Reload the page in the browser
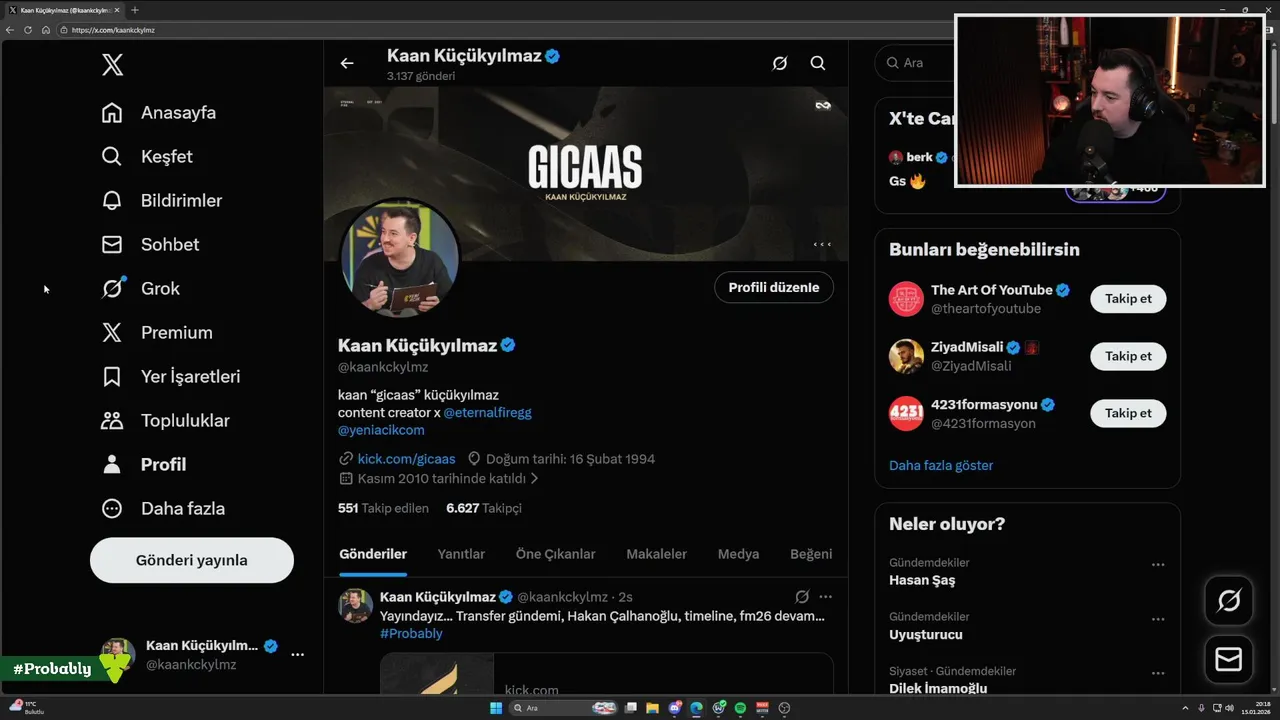Image resolution: width=1280 pixels, height=720 pixels. coord(28,30)
